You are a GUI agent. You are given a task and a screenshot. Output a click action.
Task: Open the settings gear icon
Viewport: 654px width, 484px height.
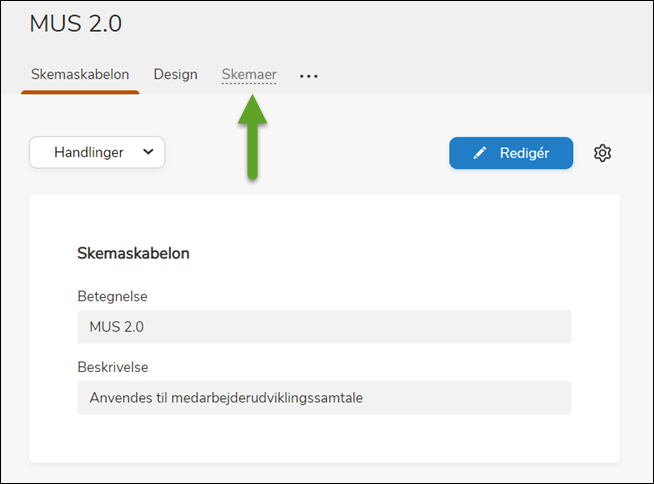pyautogui.click(x=602, y=153)
